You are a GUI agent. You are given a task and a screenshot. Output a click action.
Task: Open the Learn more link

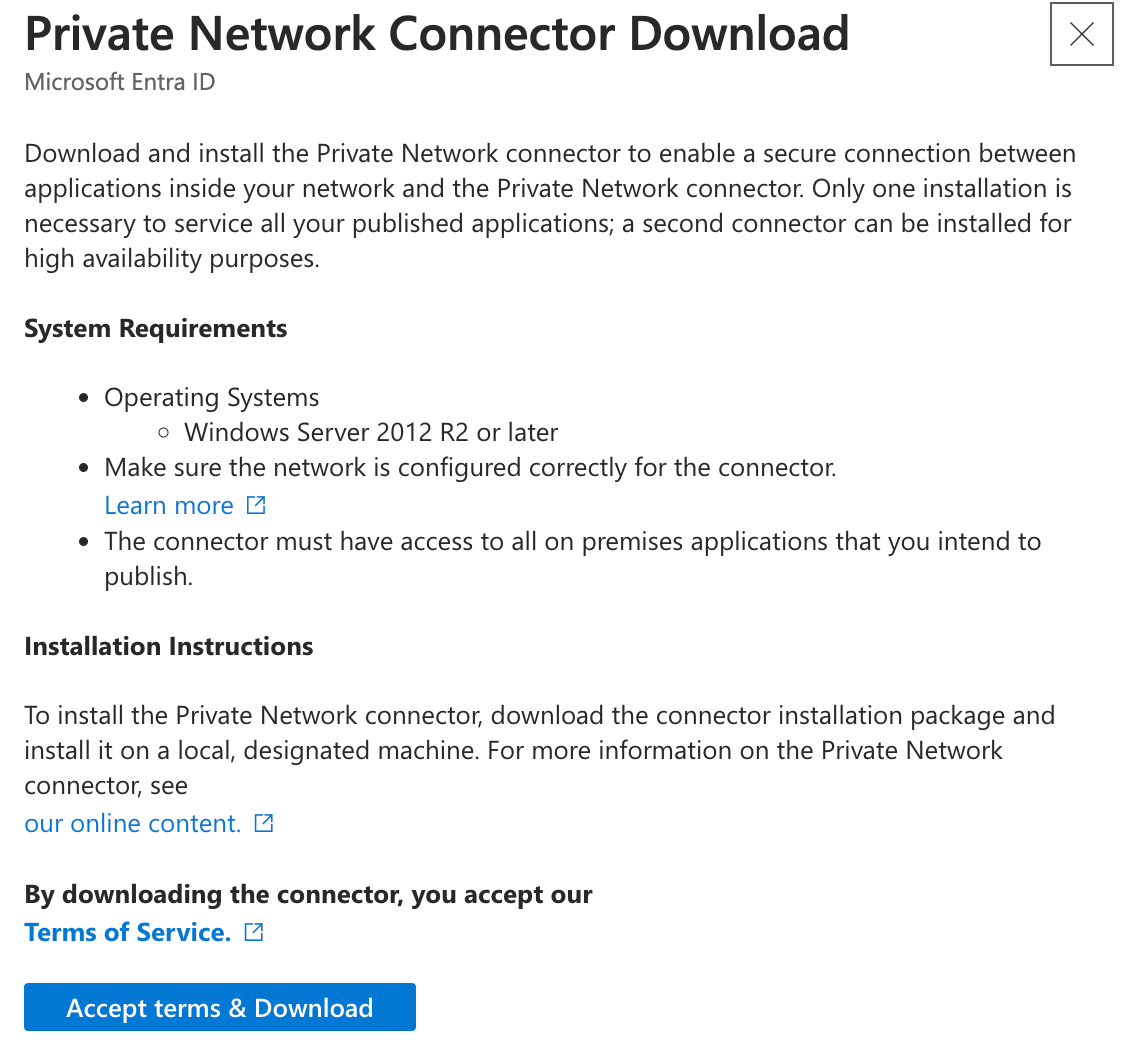[x=168, y=506]
